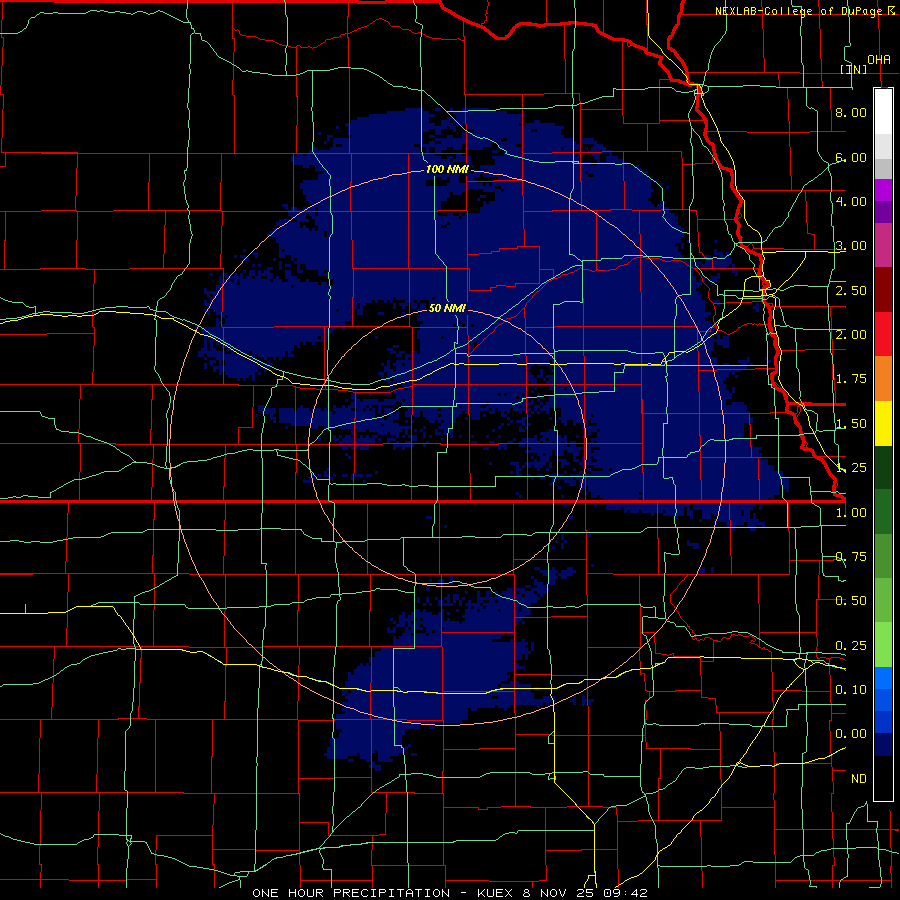Screen dimensions: 900x900
Task: Click the 100 NMI range ring label
Action: [x=447, y=169]
